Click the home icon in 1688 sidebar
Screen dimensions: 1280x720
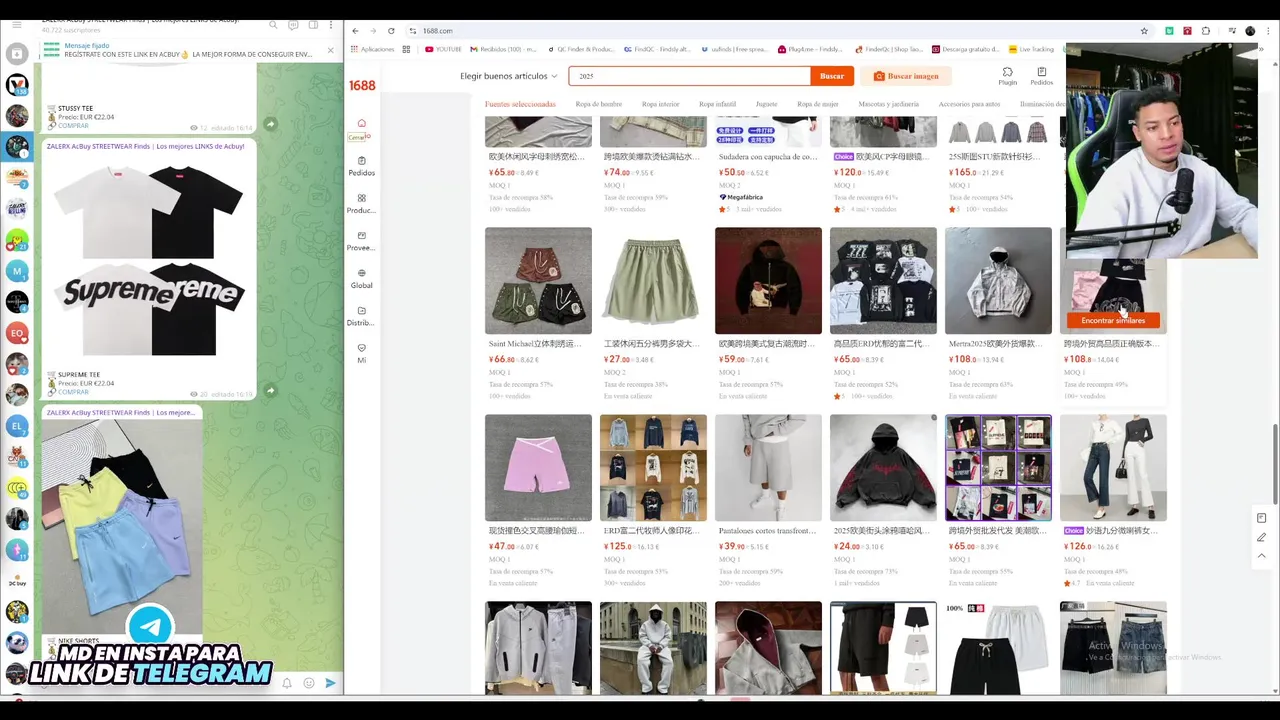click(x=361, y=124)
